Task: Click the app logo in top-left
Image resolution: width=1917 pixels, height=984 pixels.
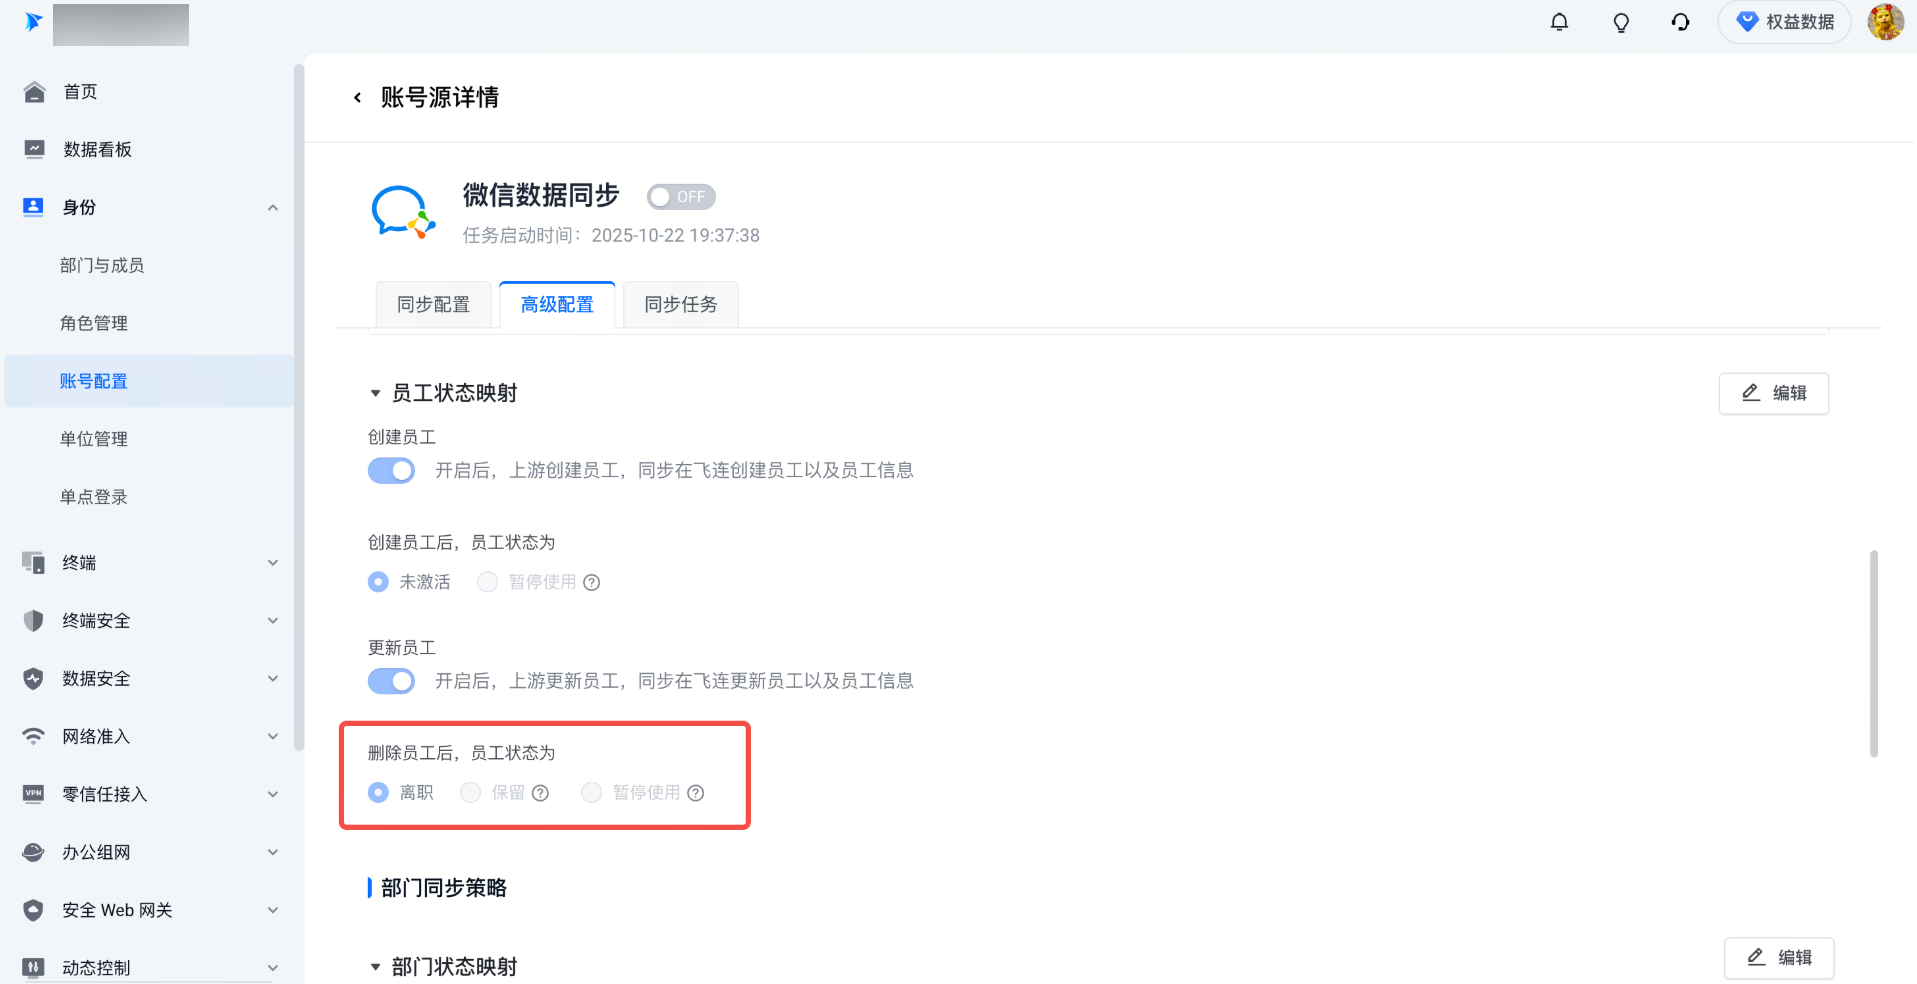Action: coord(34,22)
